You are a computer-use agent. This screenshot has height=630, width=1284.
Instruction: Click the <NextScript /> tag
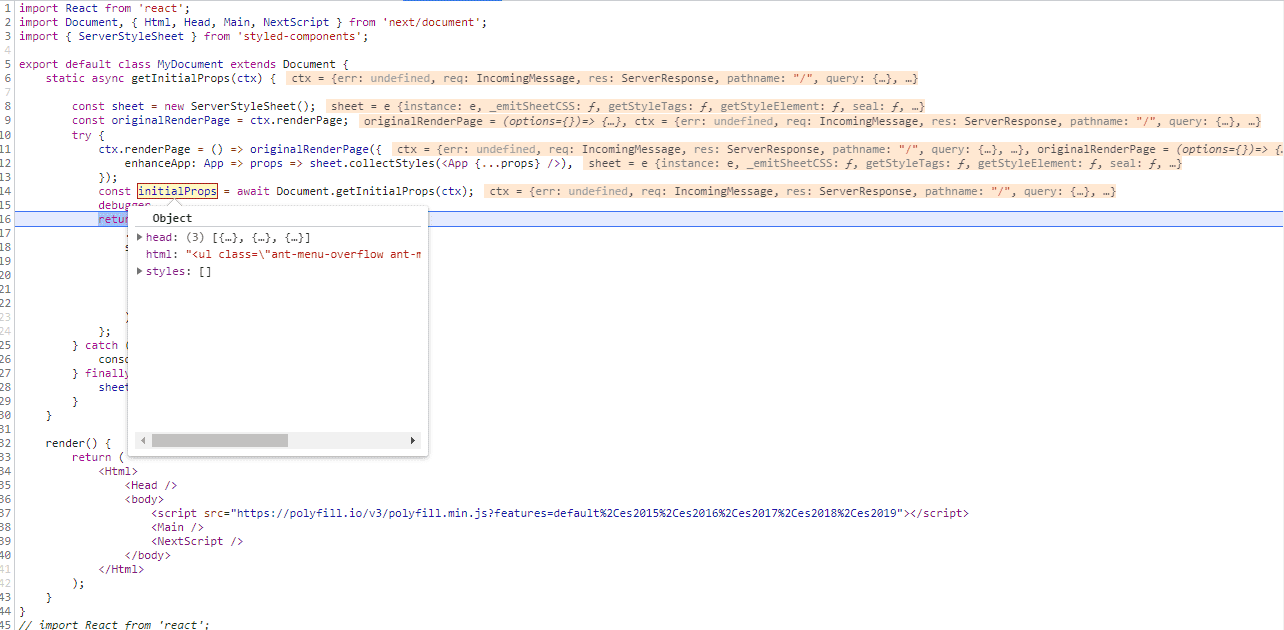[197, 541]
